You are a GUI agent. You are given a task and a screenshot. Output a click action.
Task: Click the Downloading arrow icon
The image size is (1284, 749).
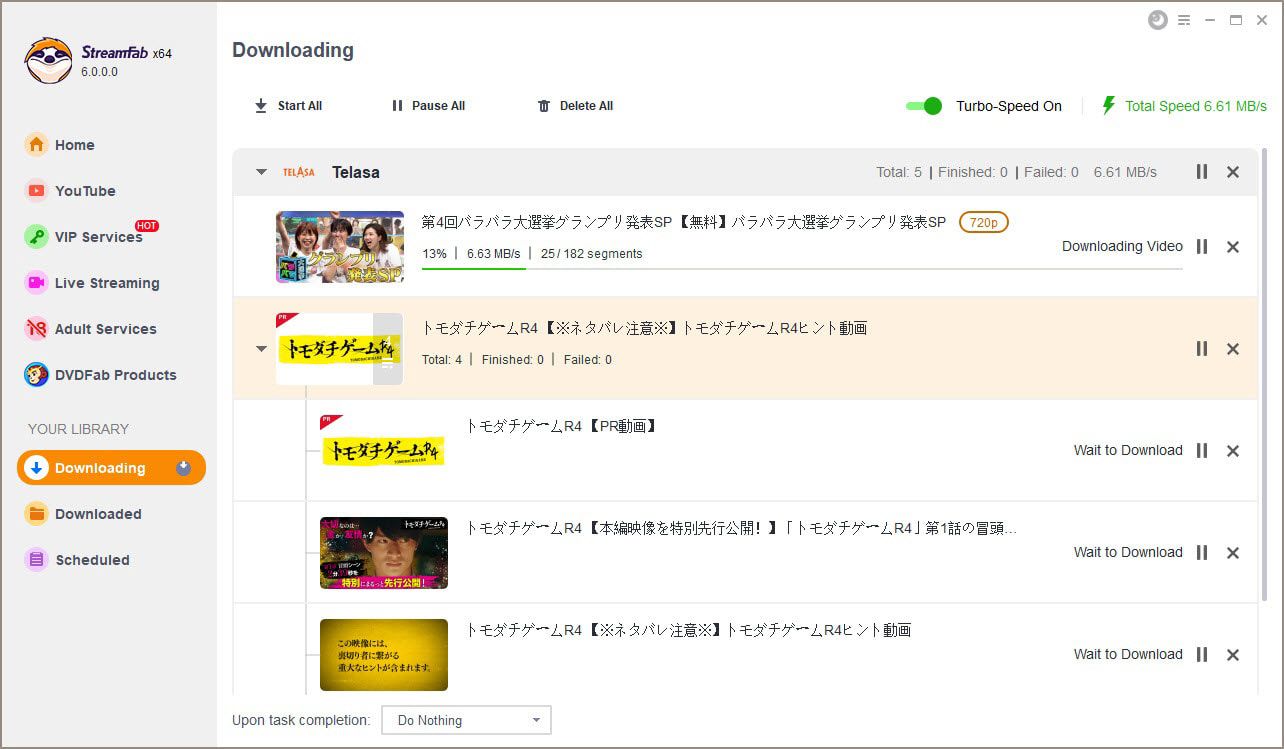36,468
